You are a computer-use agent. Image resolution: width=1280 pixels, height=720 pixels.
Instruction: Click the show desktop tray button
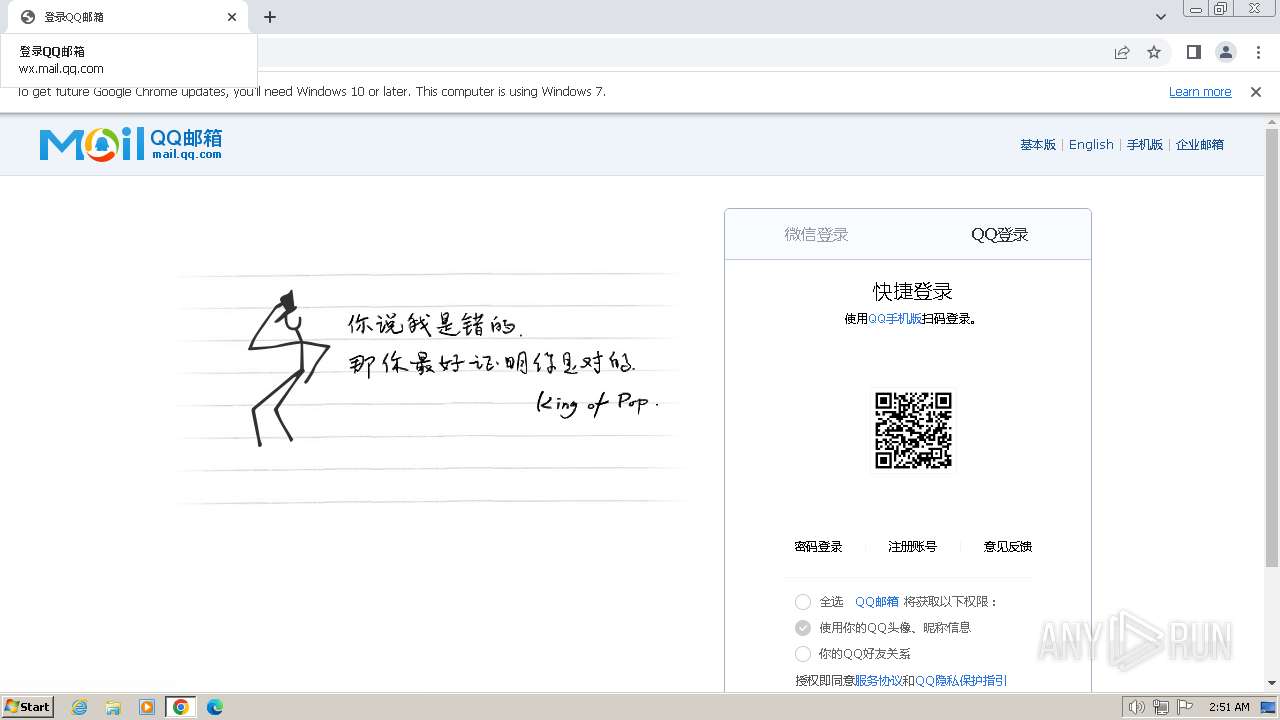click(x=1269, y=707)
